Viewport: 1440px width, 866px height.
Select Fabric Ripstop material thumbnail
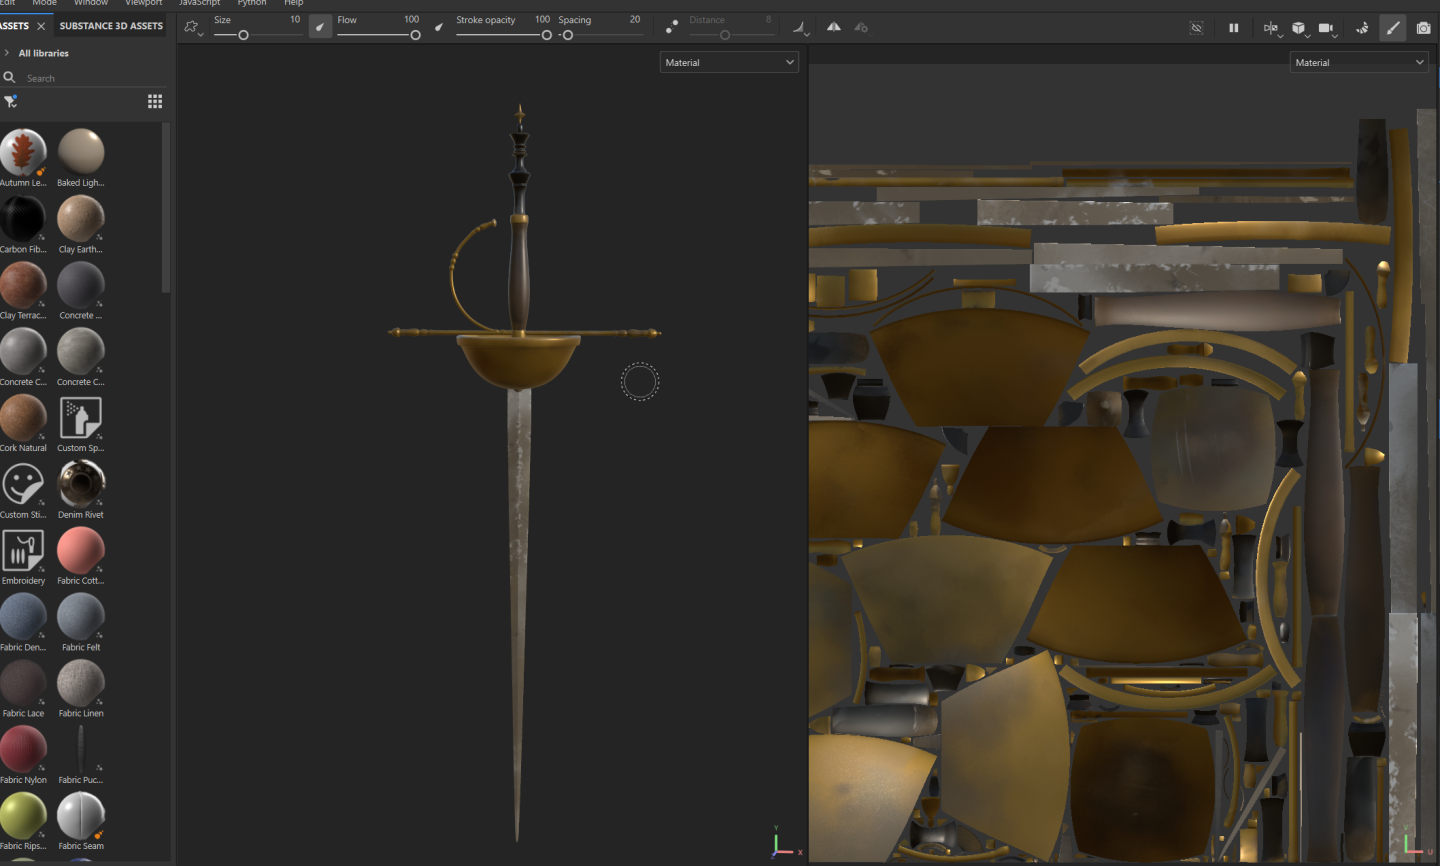point(23,815)
